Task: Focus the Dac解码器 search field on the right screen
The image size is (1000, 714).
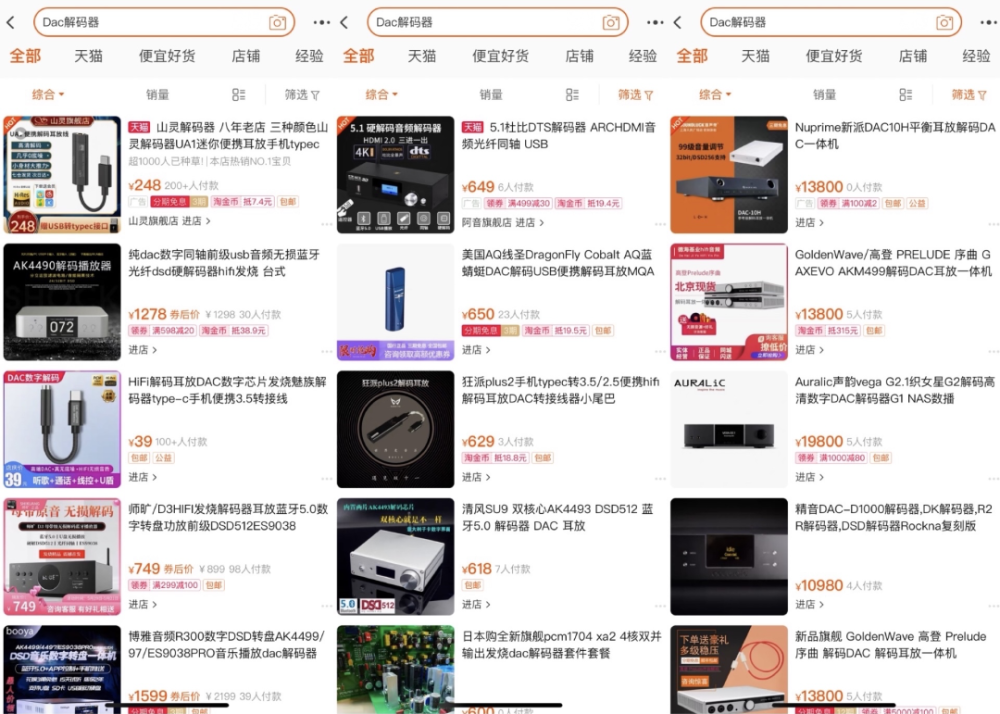Action: pos(831,22)
